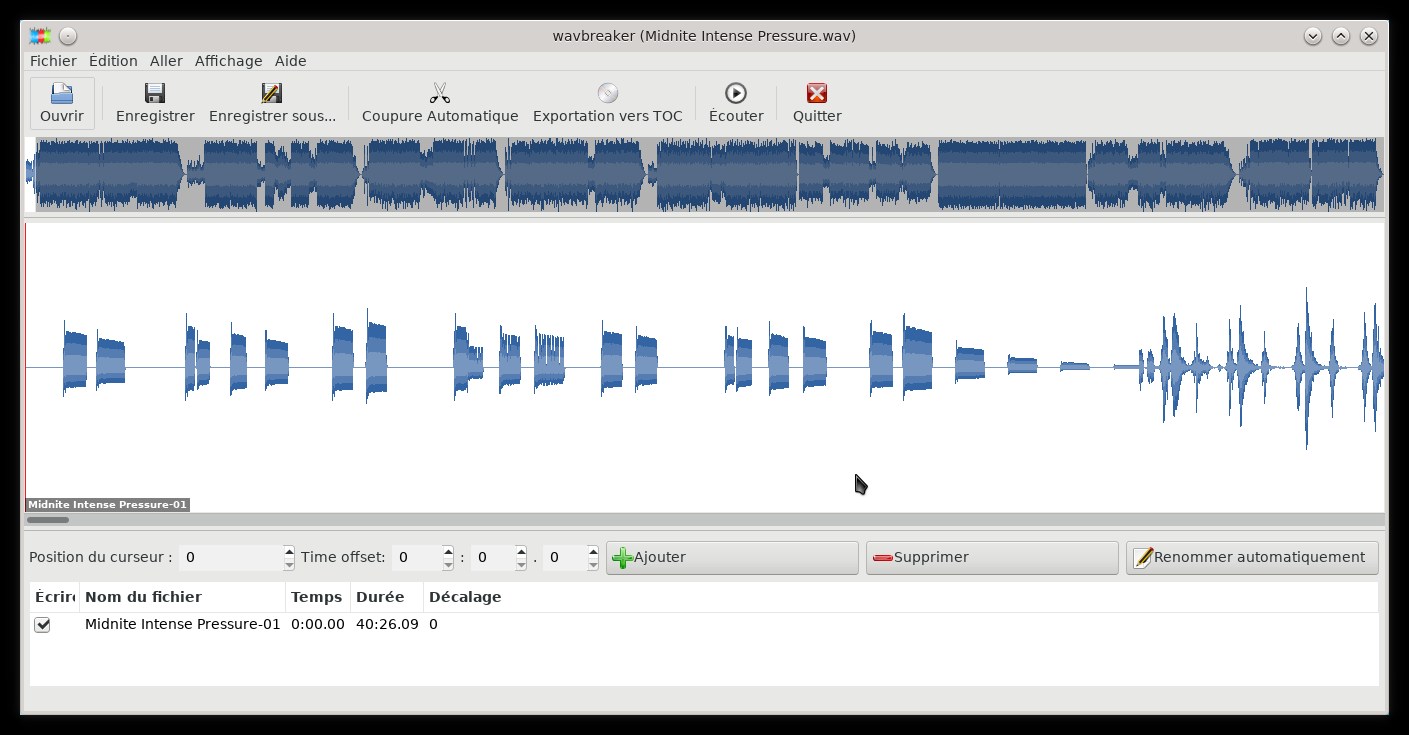Decrease the Position du curseur value

click(x=289, y=564)
